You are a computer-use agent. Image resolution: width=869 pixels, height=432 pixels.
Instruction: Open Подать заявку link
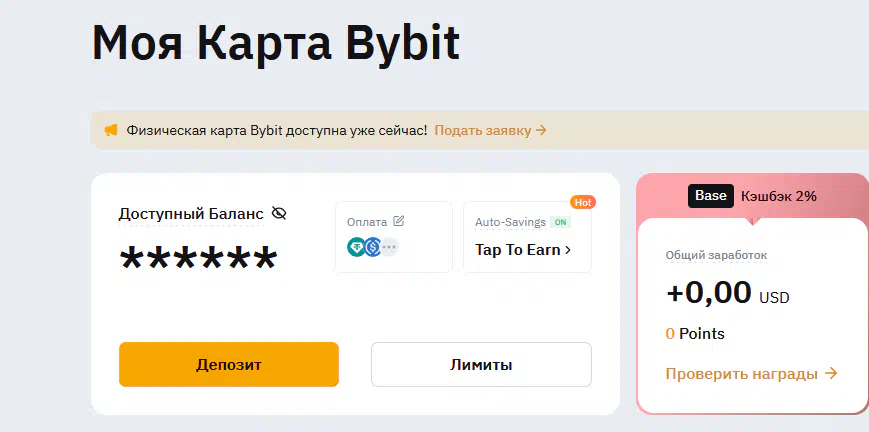(490, 130)
